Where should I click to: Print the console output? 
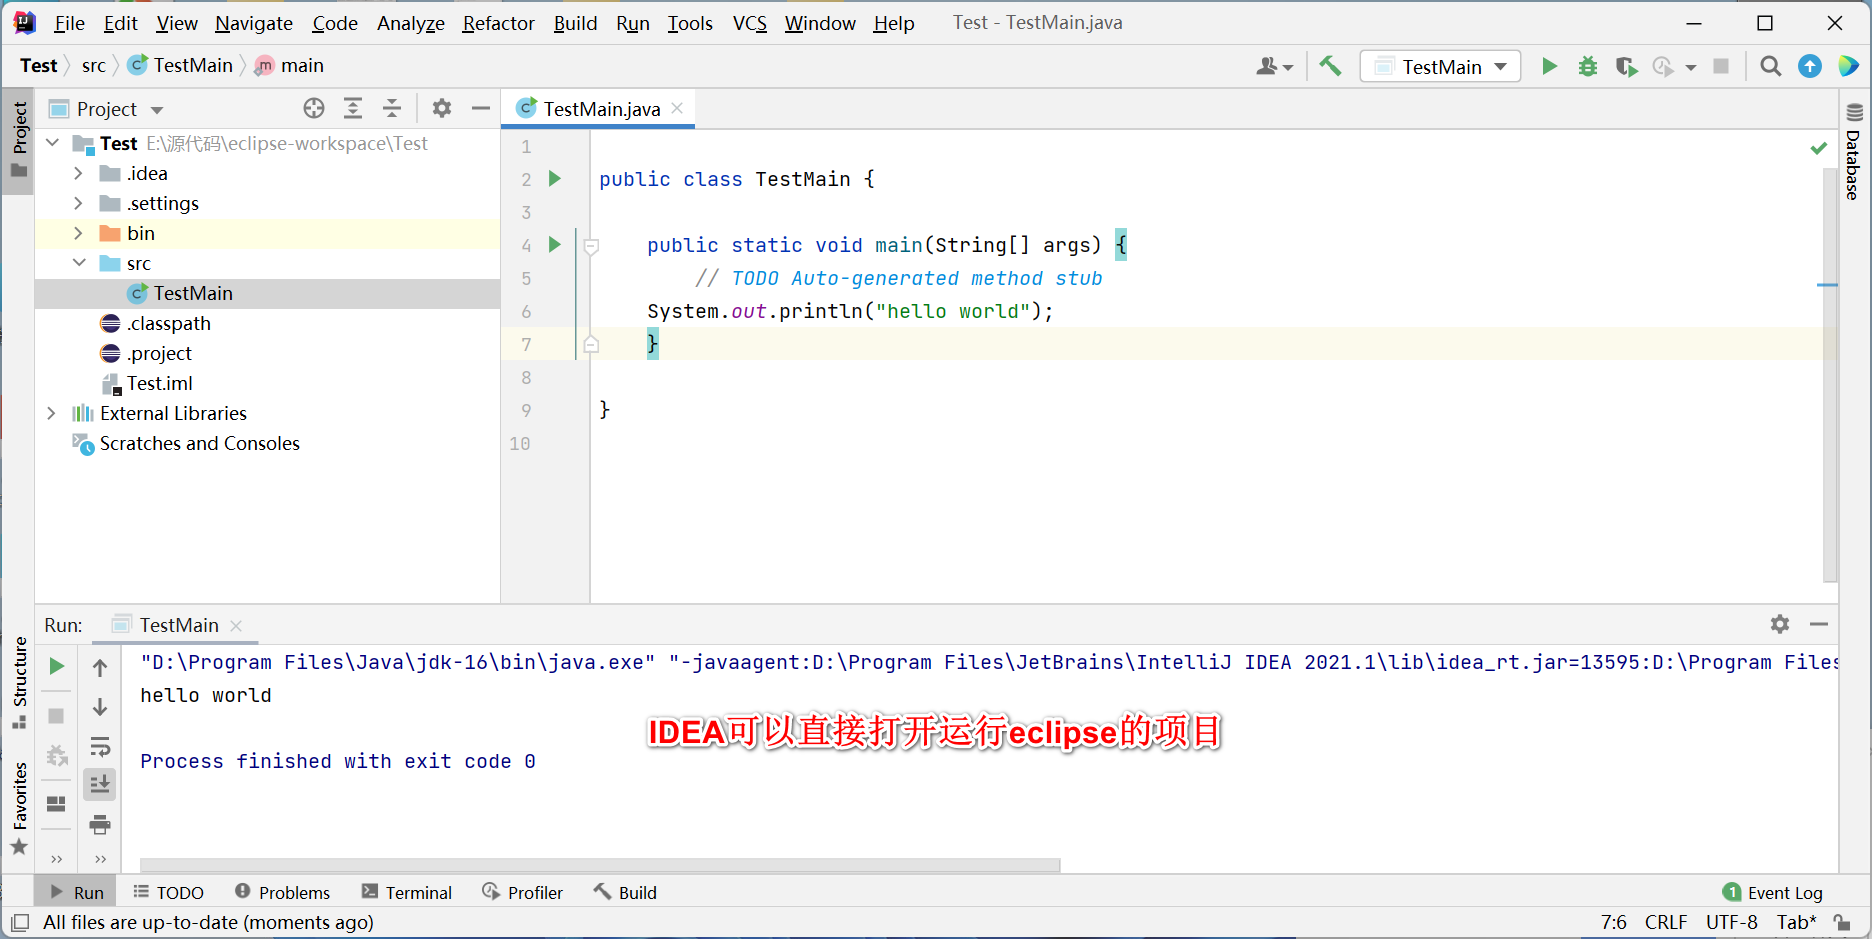click(x=100, y=825)
